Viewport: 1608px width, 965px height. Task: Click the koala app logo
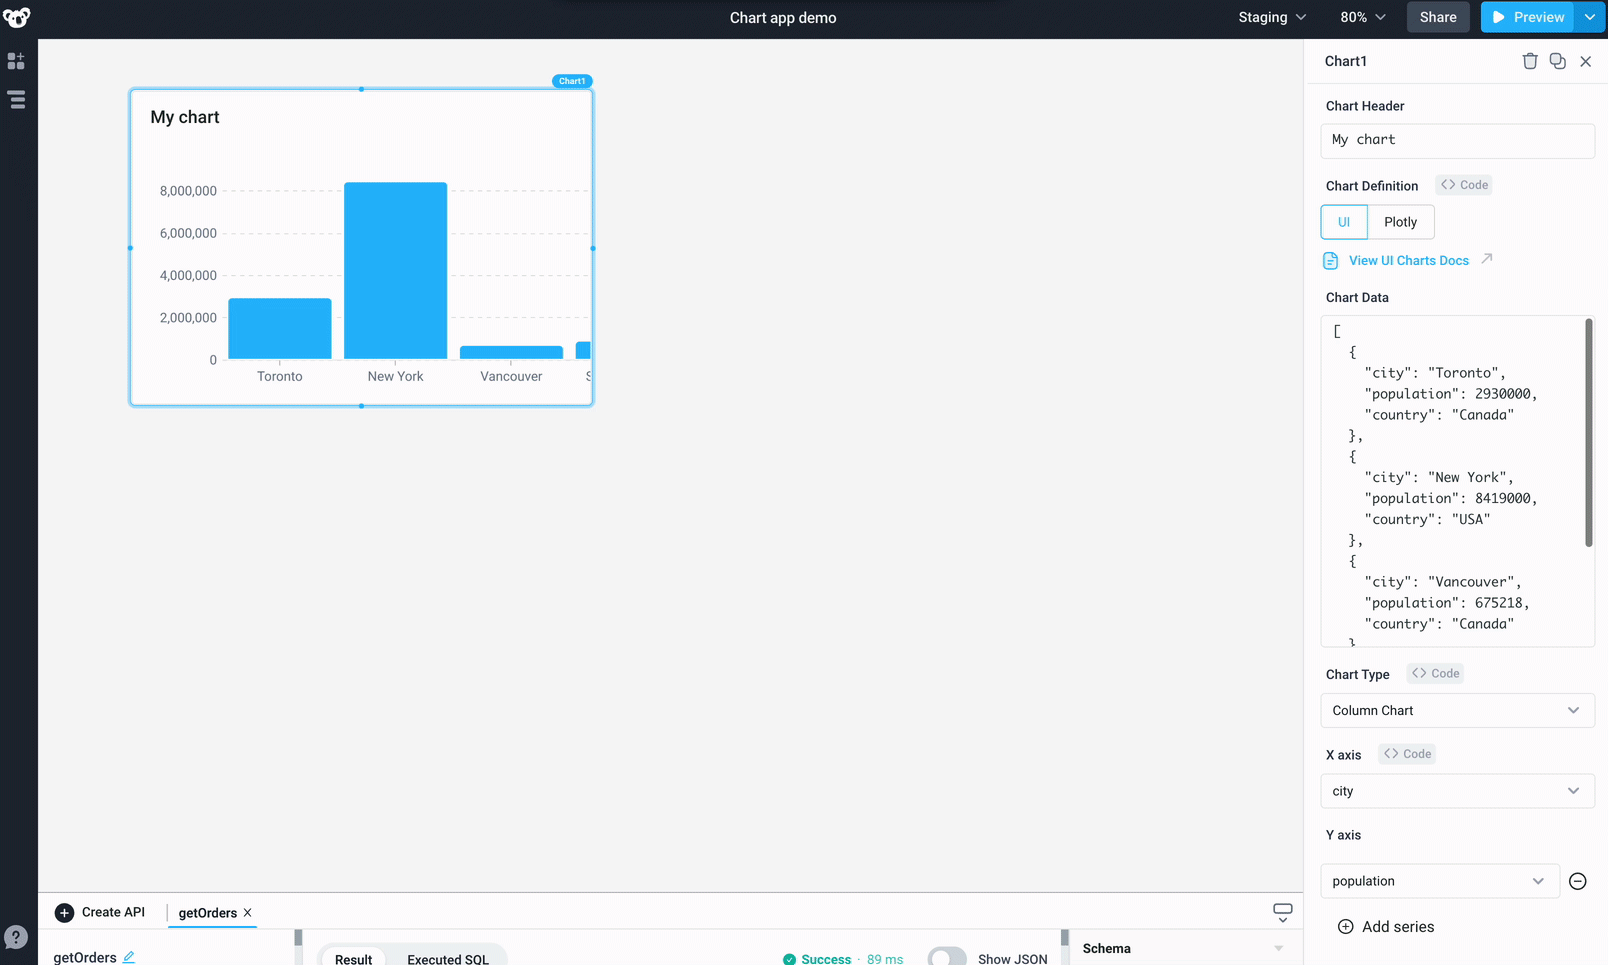[x=16, y=17]
